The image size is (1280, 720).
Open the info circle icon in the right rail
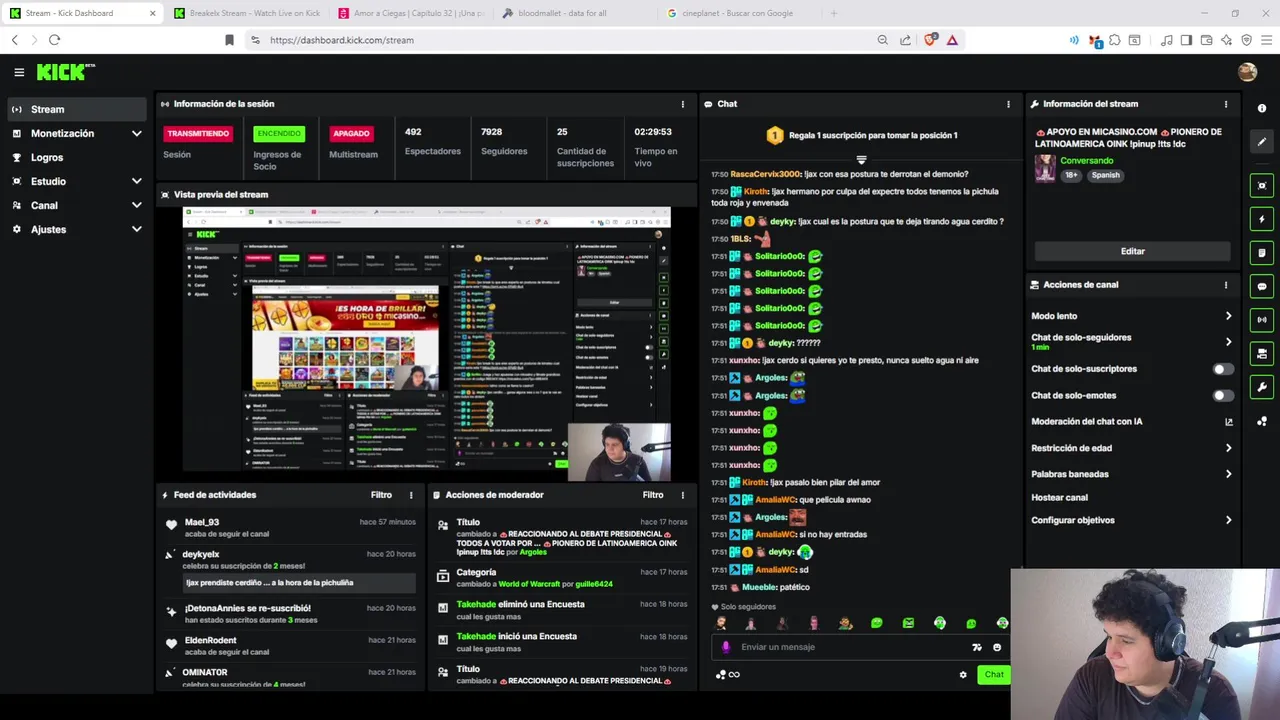tap(1262, 108)
